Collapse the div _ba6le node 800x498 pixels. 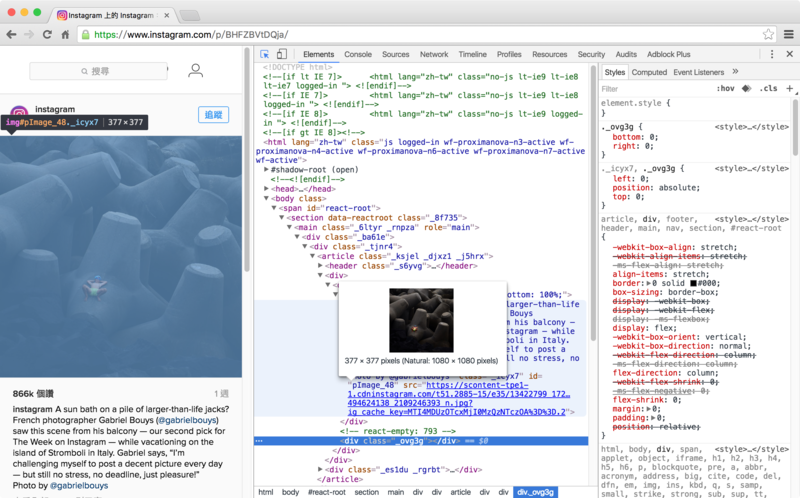point(297,237)
